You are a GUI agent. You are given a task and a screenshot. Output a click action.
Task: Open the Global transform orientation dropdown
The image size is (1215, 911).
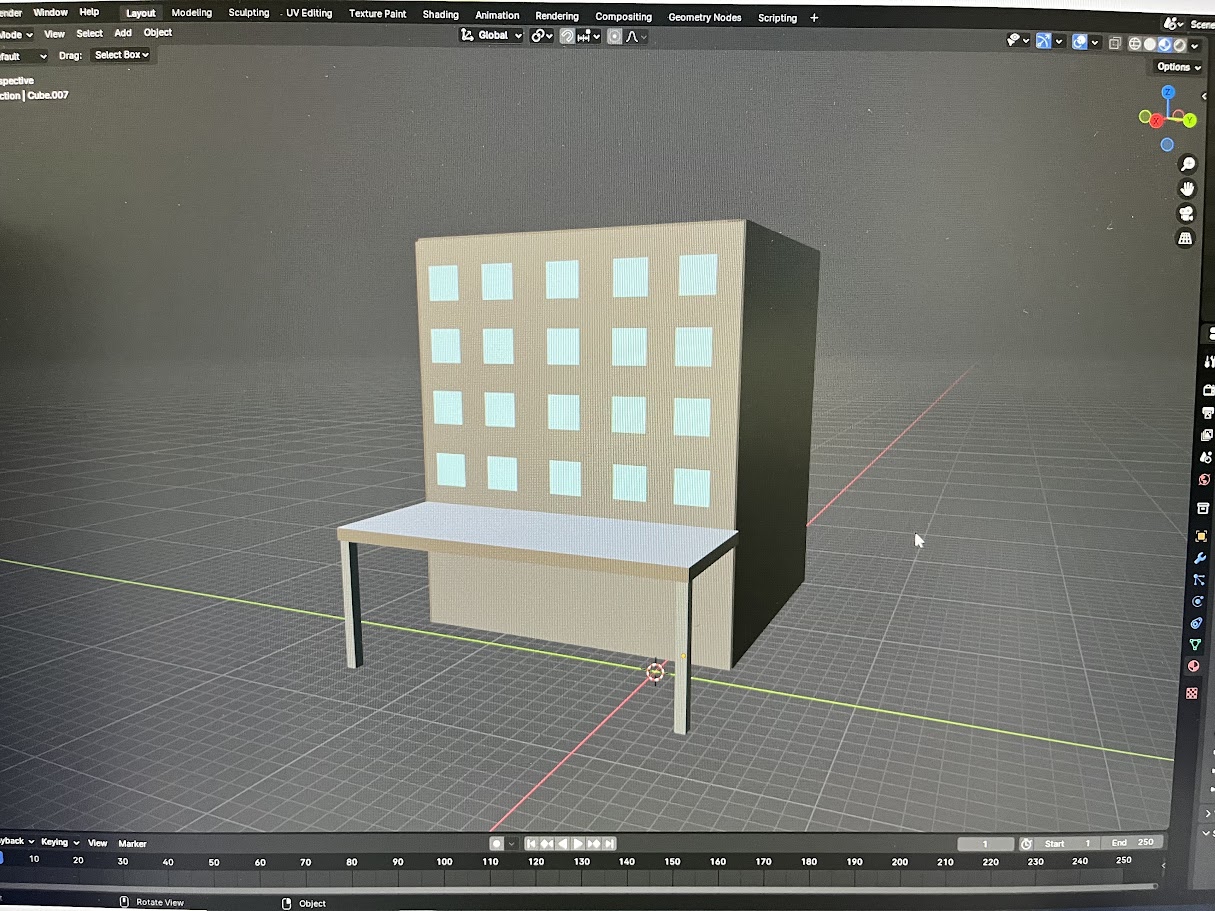[x=492, y=35]
